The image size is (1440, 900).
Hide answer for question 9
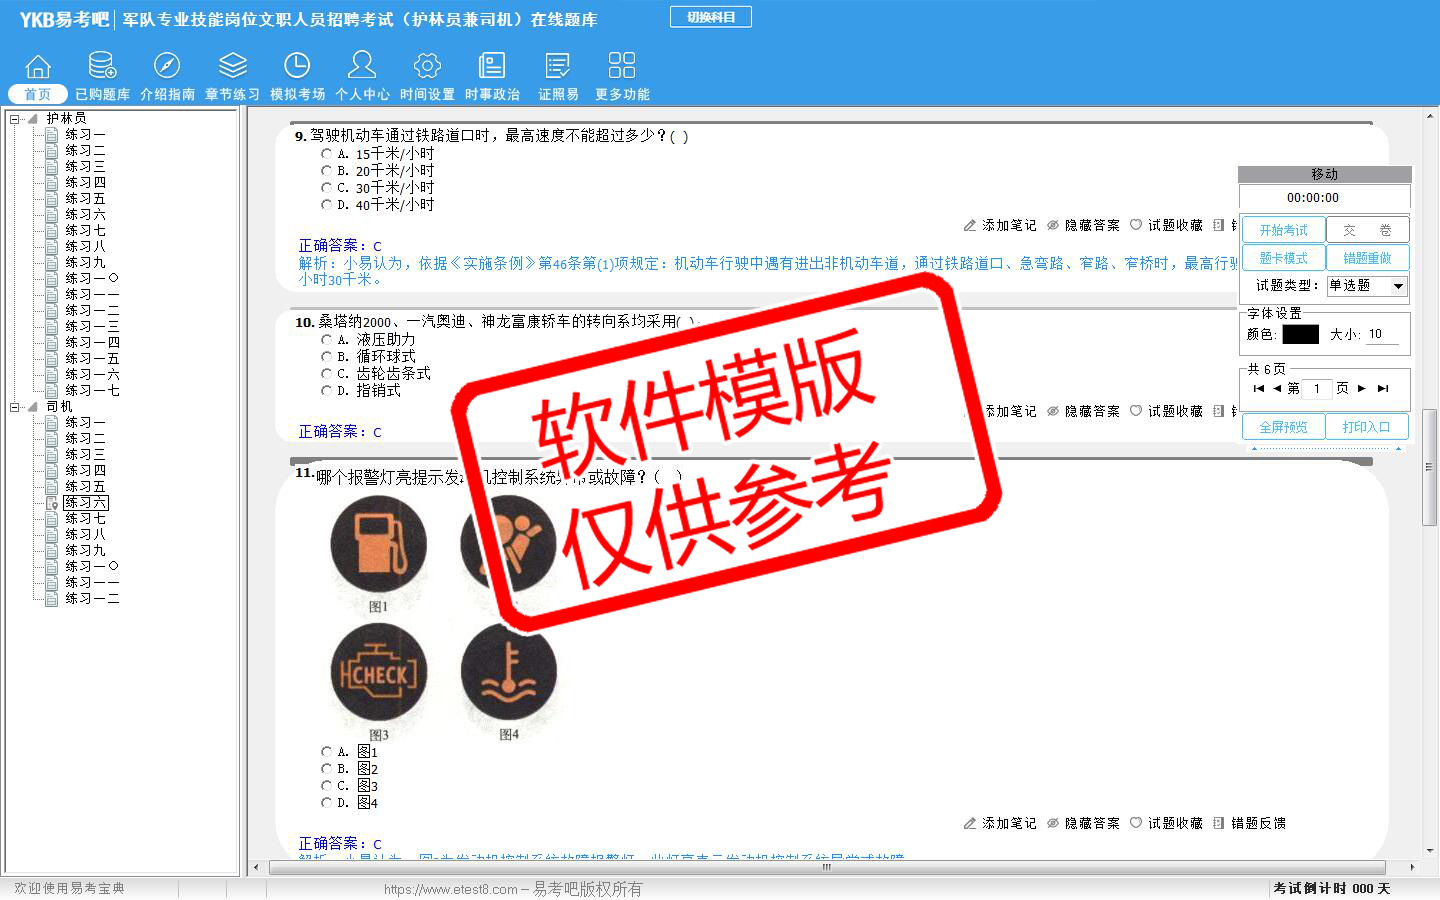point(1083,225)
